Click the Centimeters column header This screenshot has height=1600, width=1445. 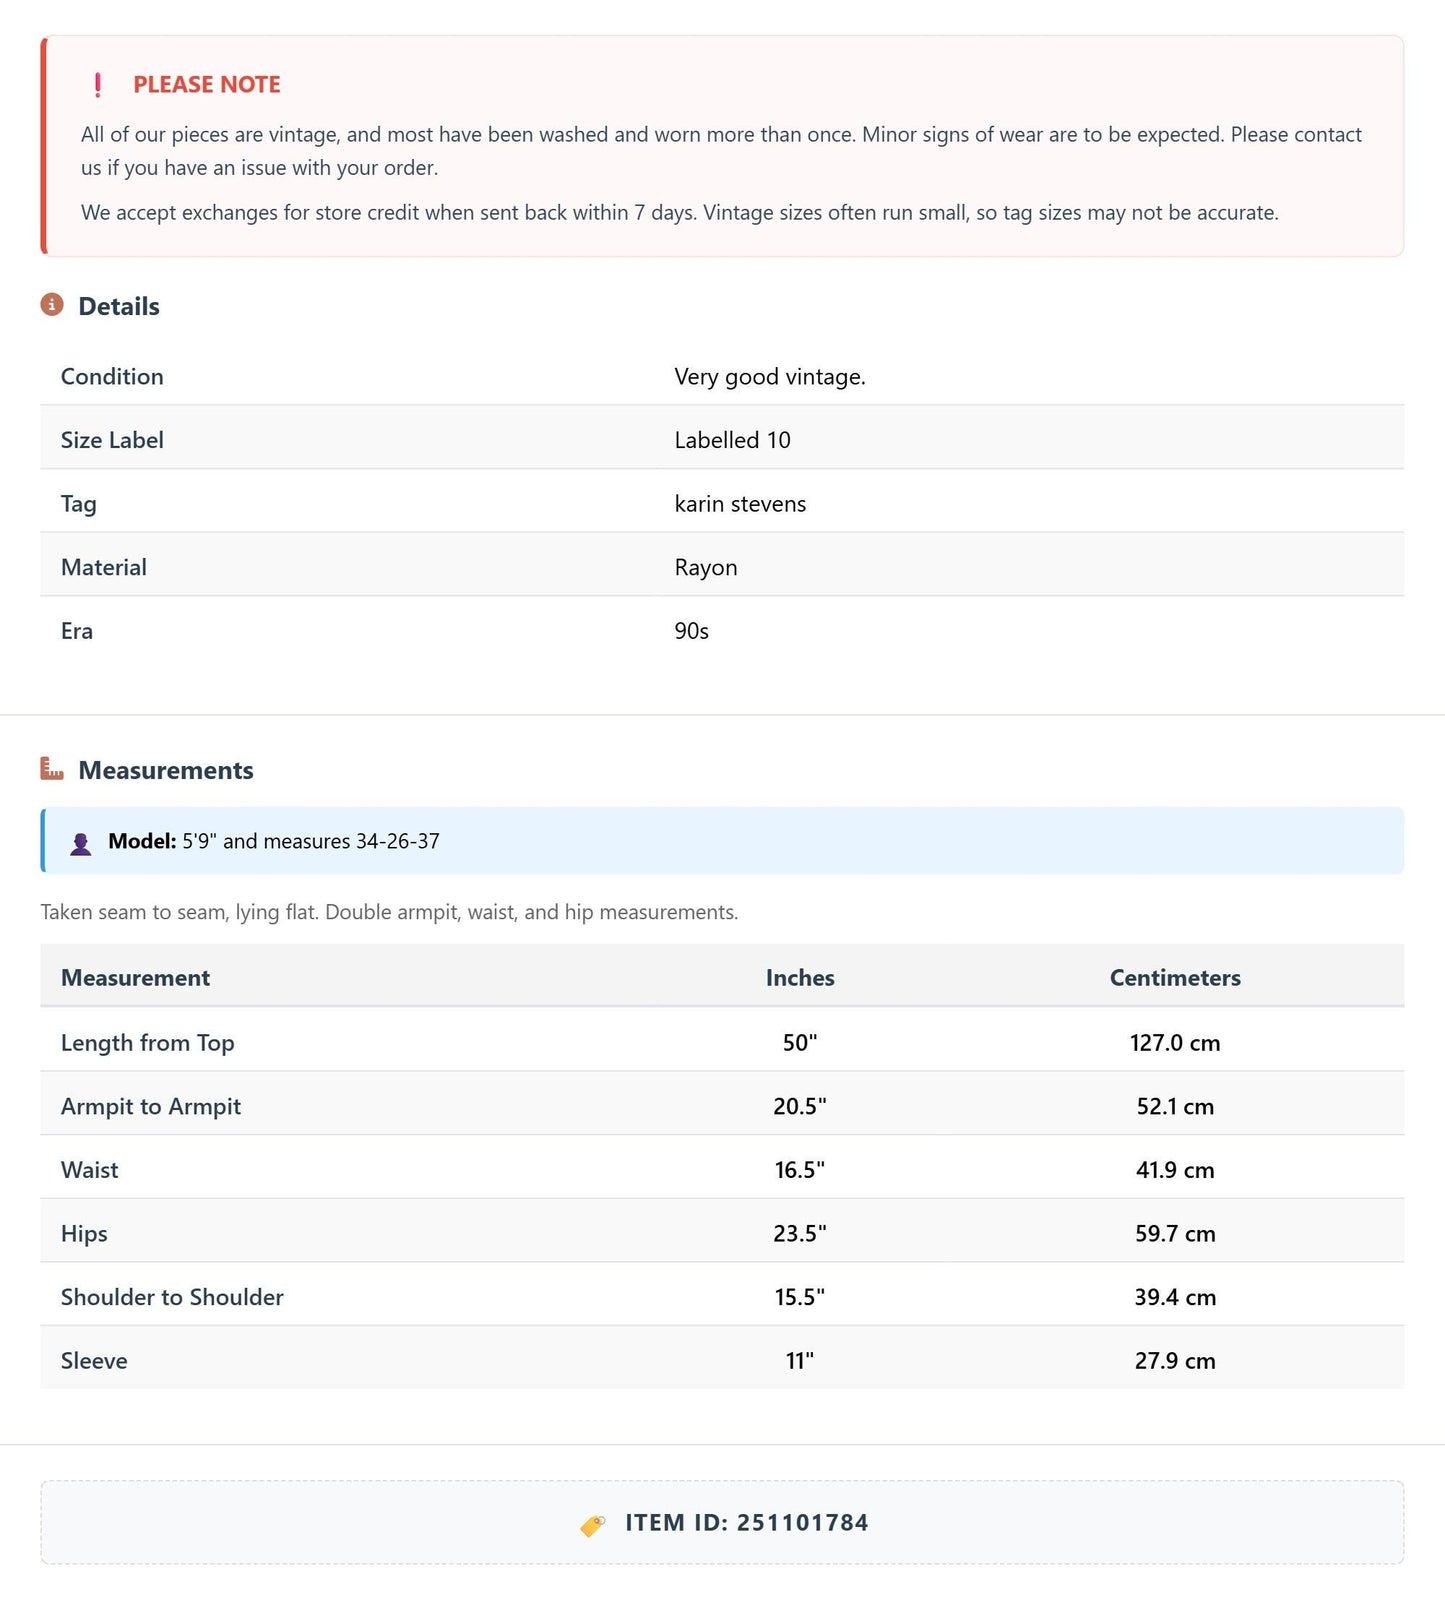1175,977
